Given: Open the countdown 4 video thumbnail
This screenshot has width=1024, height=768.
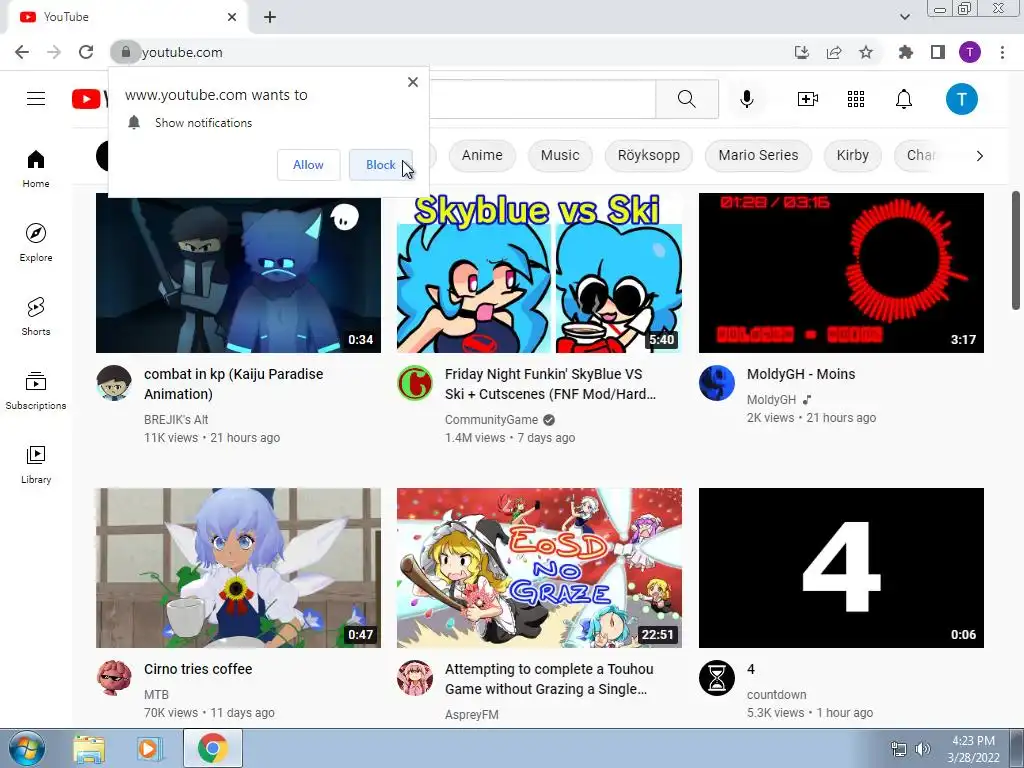Looking at the screenshot, I should coord(841,568).
